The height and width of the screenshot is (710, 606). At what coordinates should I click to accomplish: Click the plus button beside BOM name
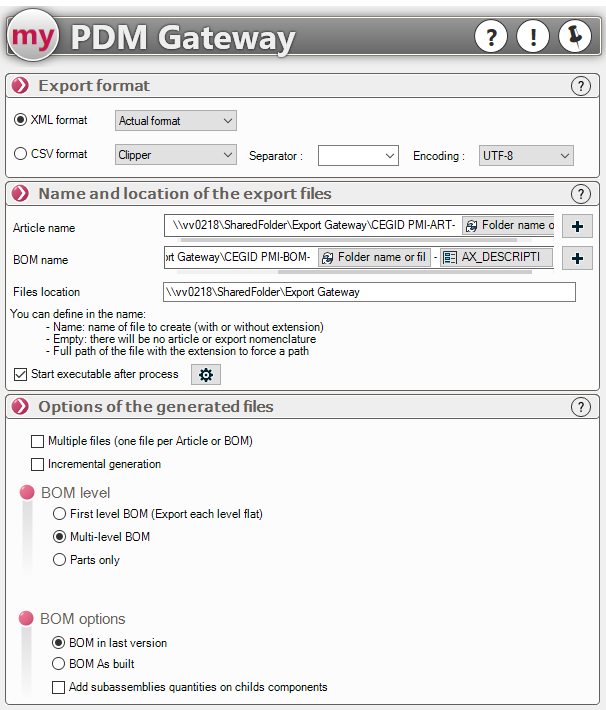pos(577,259)
